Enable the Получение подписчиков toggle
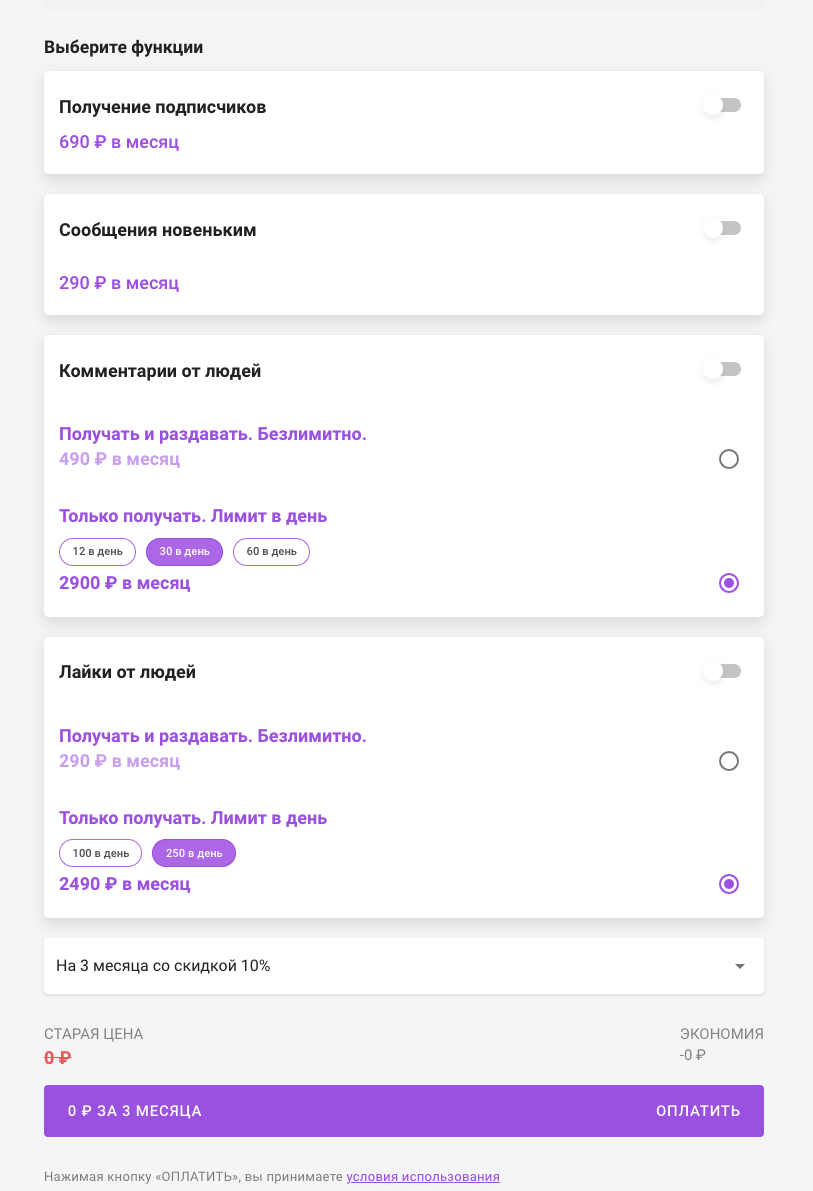 [x=722, y=106]
